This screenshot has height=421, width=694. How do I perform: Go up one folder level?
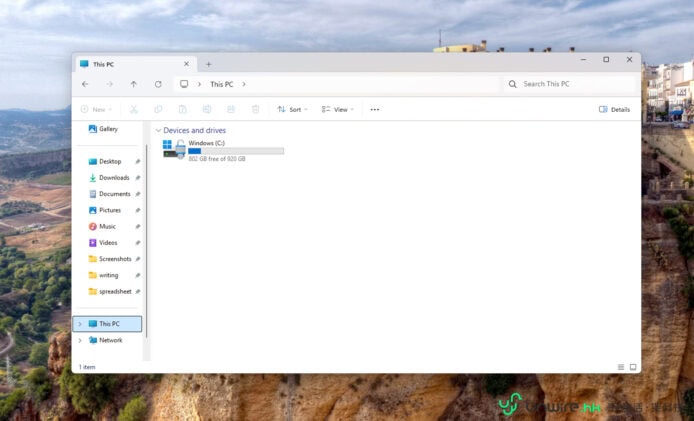click(134, 85)
